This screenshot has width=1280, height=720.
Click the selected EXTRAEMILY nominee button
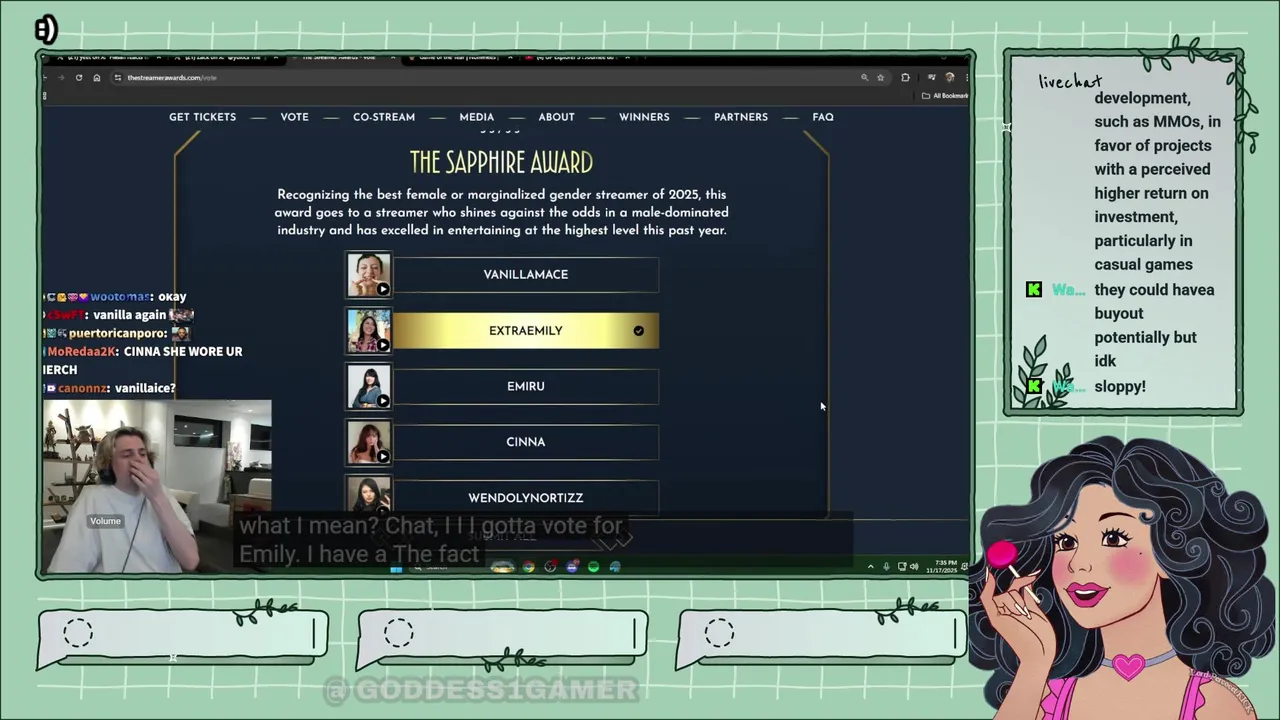(525, 331)
